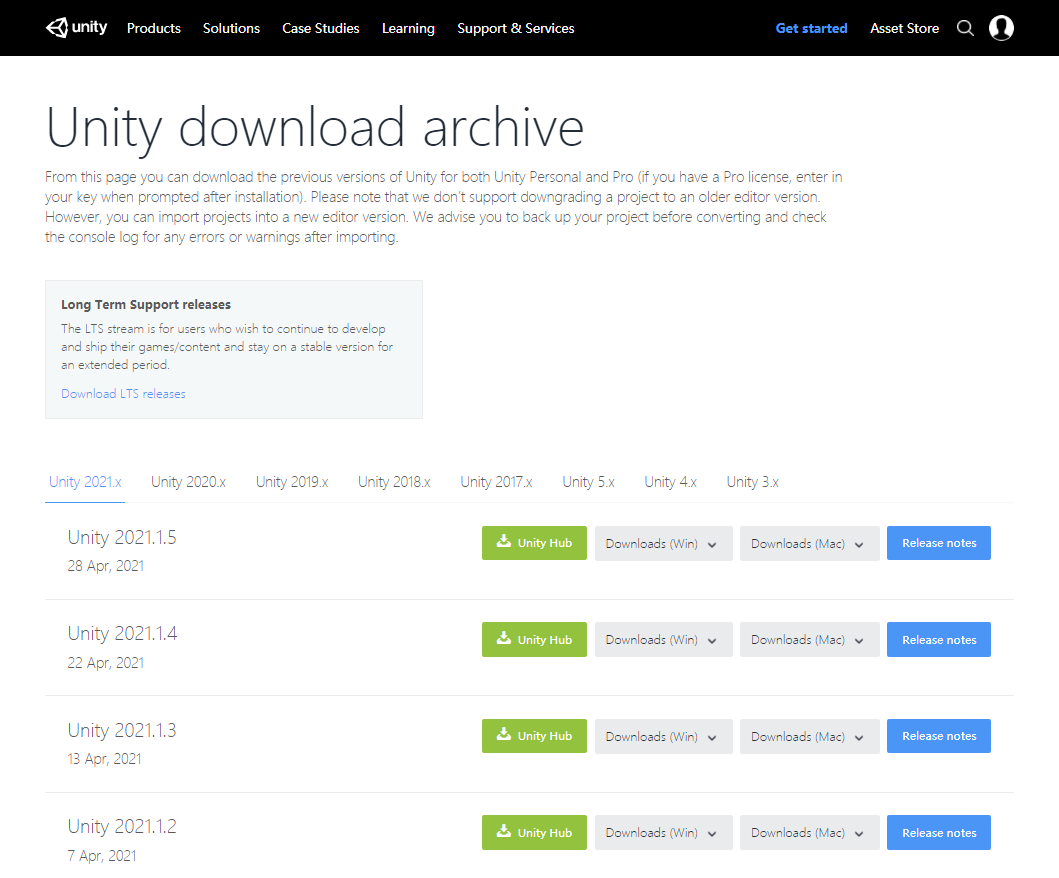
Task: Open the Asset Store page
Action: [904, 28]
